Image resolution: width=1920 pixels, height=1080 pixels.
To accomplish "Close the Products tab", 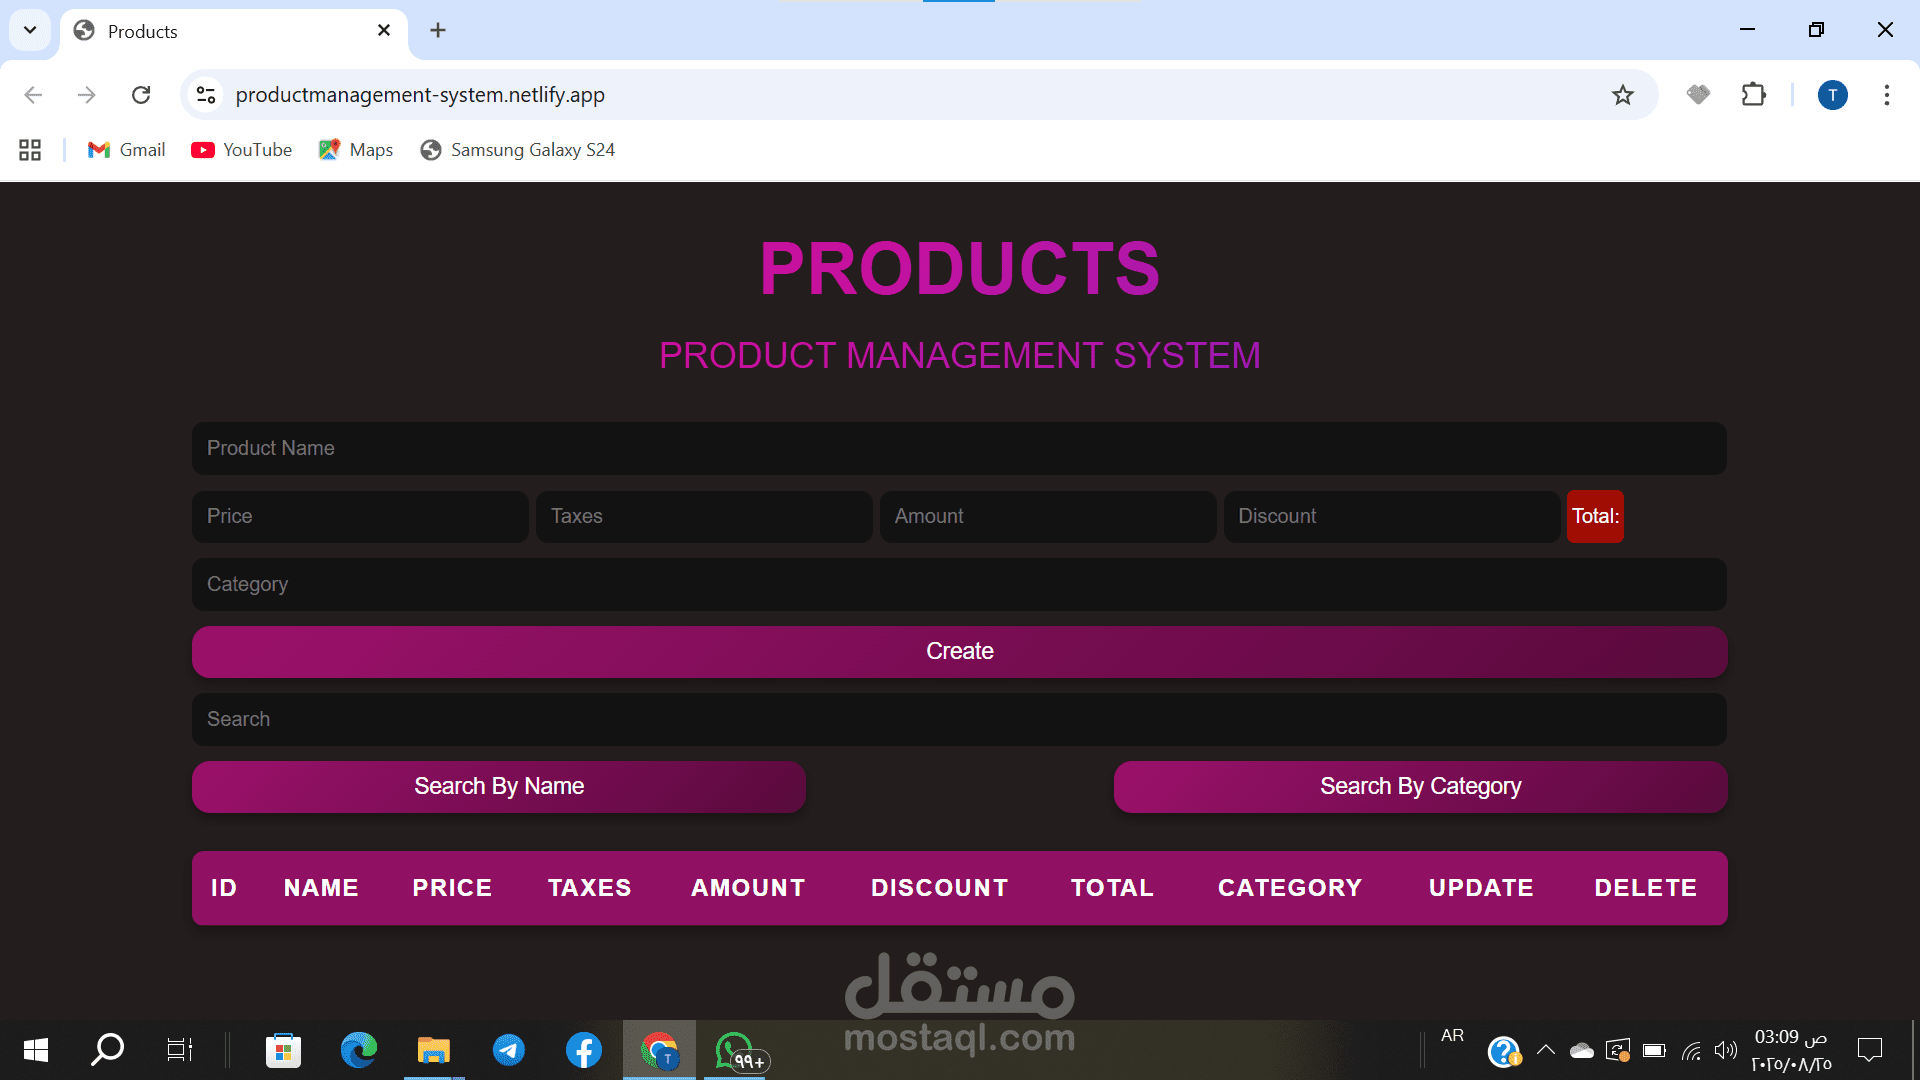I will point(384,31).
